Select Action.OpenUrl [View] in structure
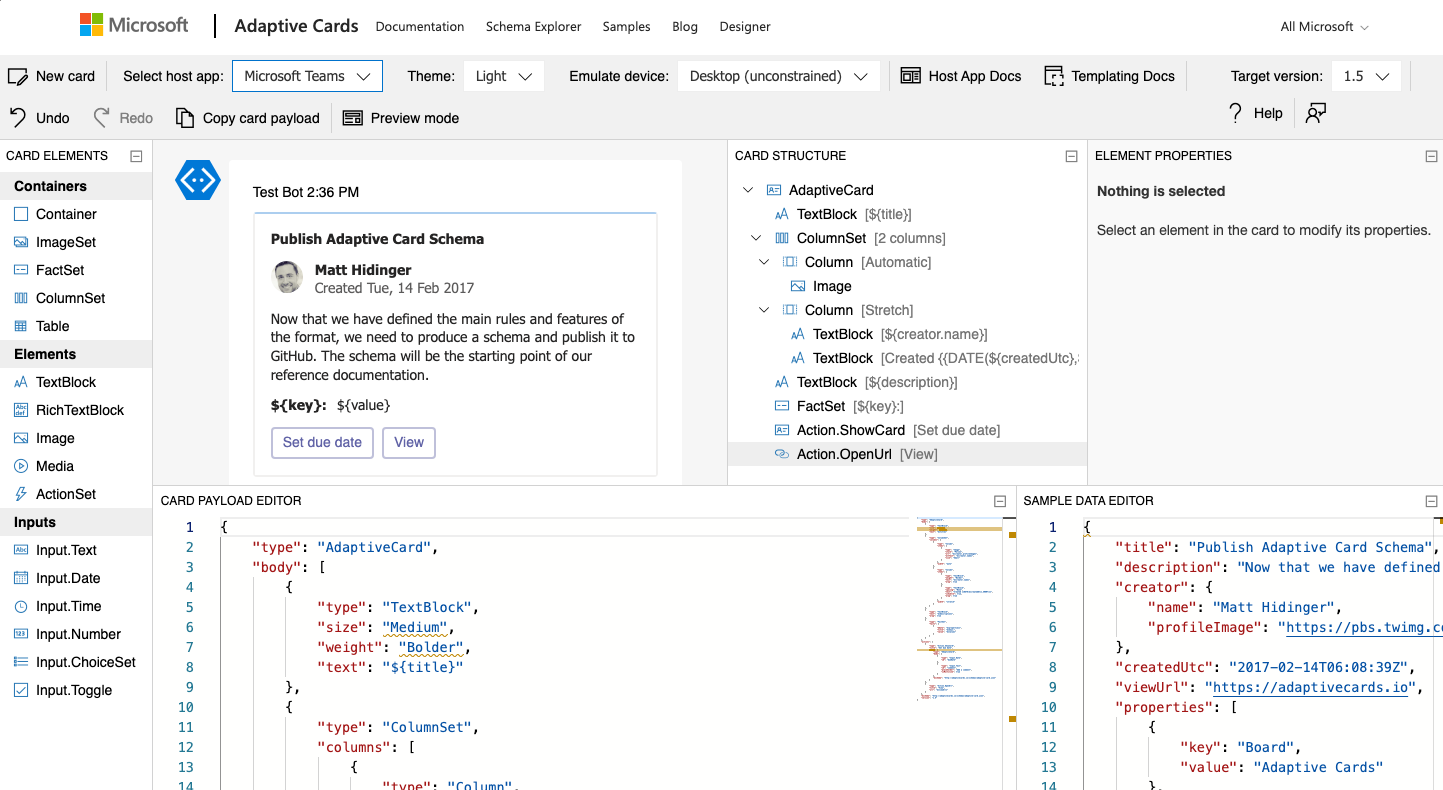 pyautogui.click(x=907, y=454)
